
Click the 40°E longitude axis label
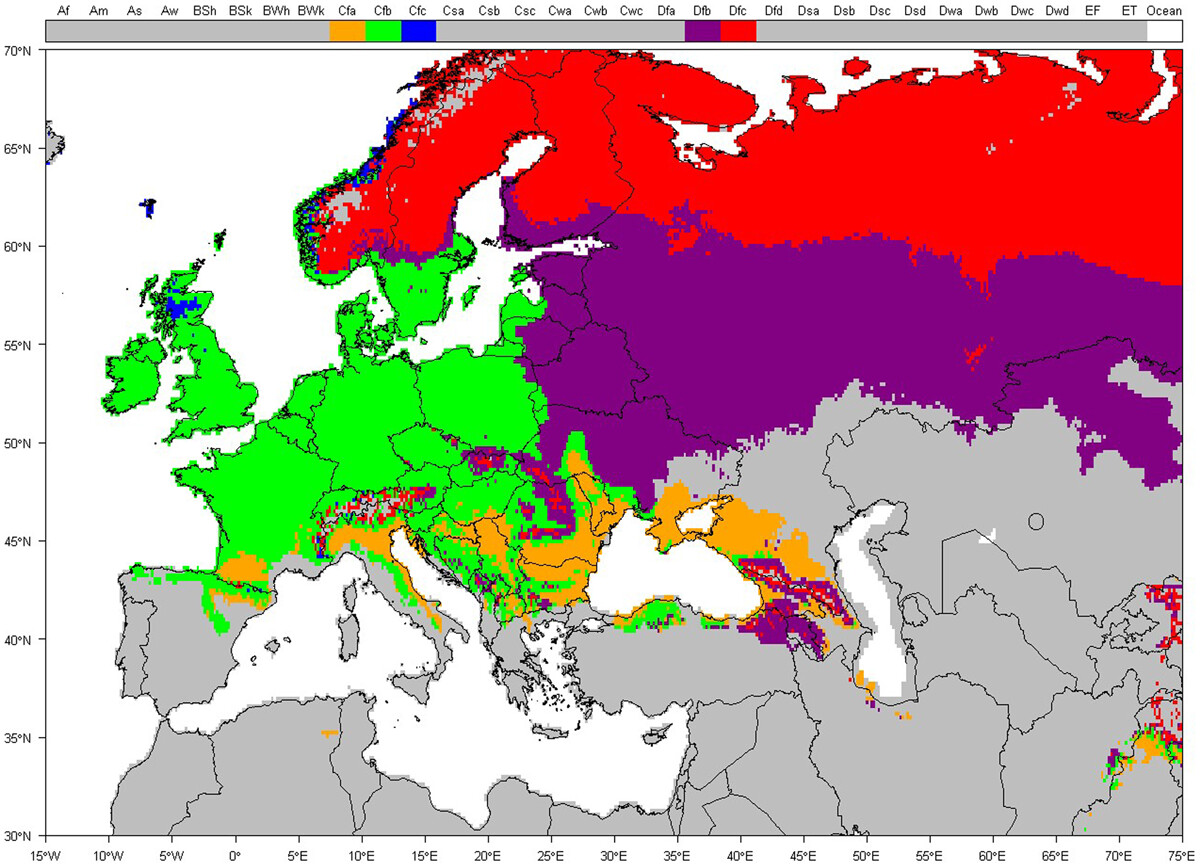(740, 855)
